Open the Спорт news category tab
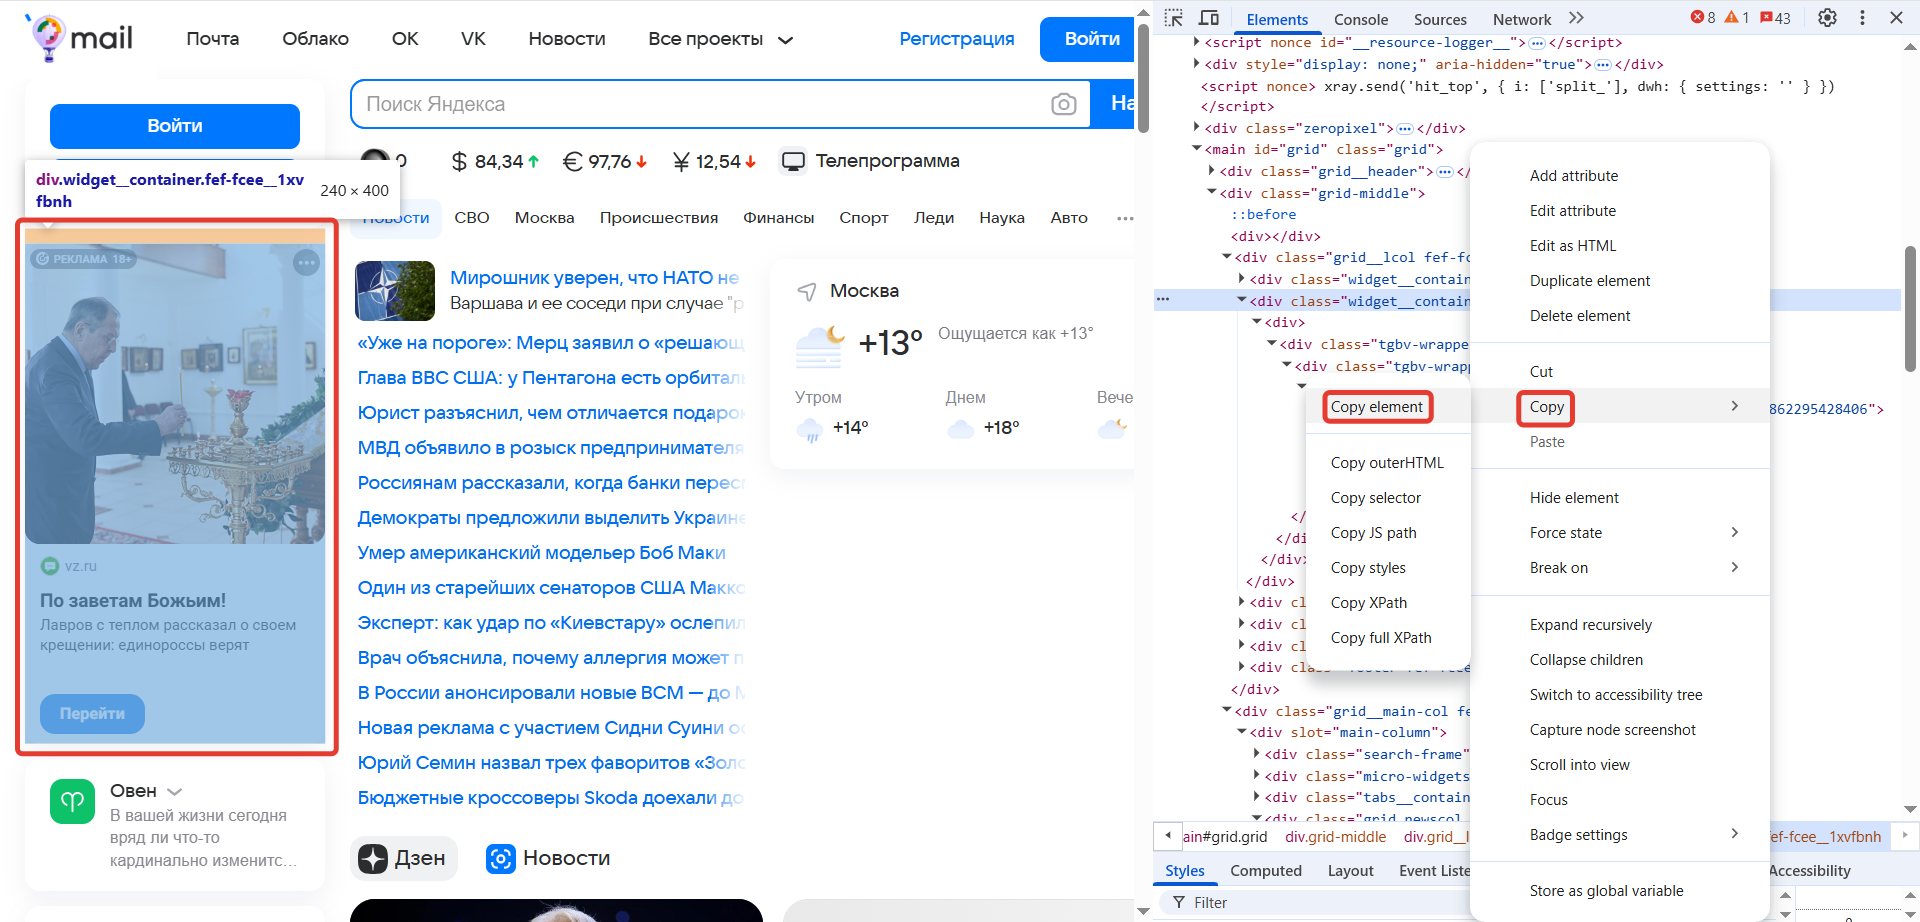Viewport: 1920px width, 922px height. pyautogui.click(x=864, y=218)
